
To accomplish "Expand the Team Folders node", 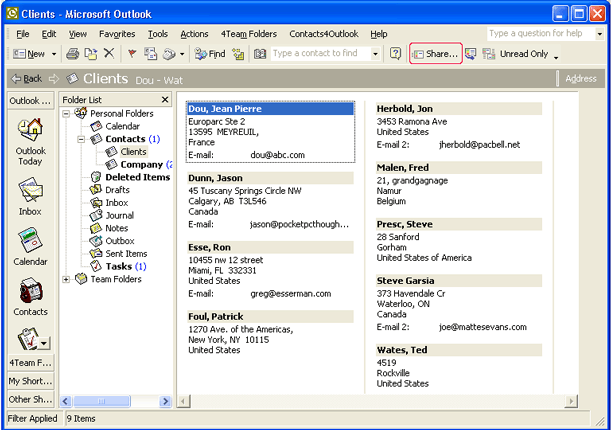I will [67, 279].
